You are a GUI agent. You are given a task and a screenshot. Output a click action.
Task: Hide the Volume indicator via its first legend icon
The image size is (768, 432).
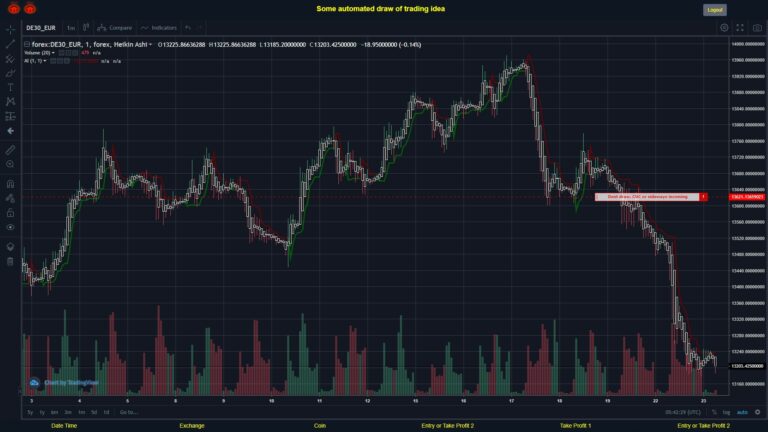tap(62, 53)
